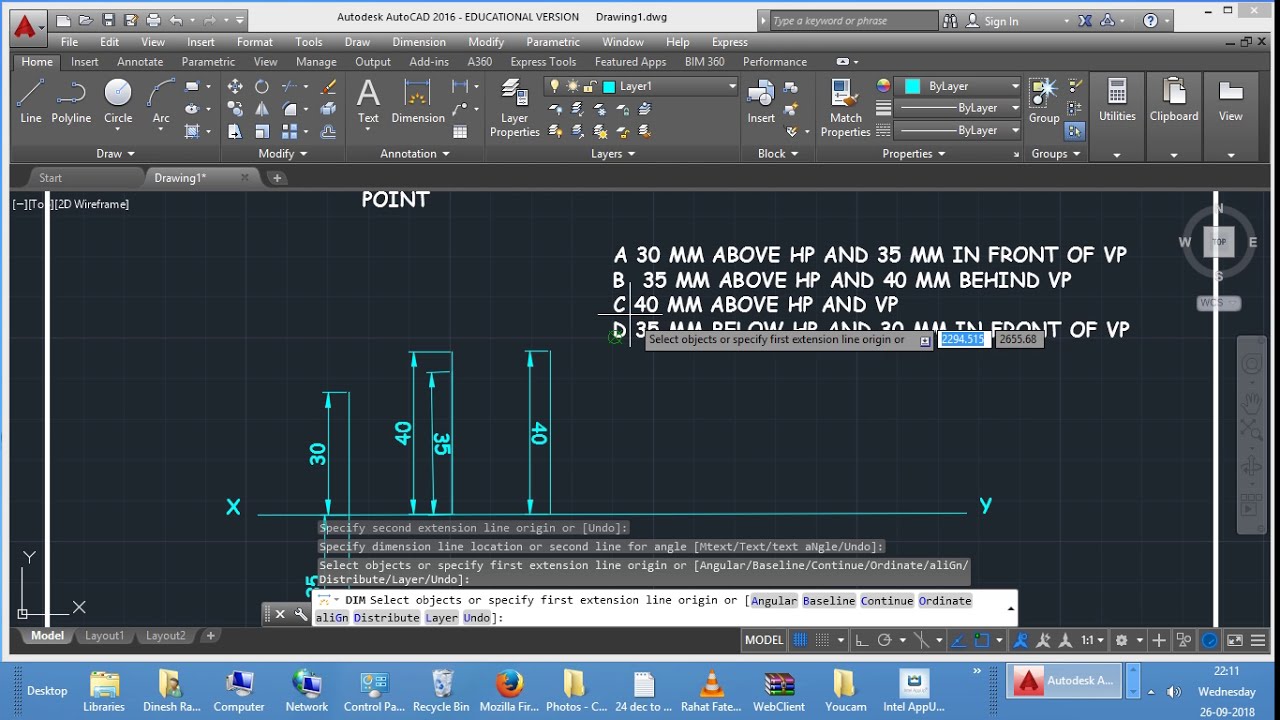This screenshot has height=720, width=1280.
Task: Expand the Draw panel flyout
Action: pos(116,154)
